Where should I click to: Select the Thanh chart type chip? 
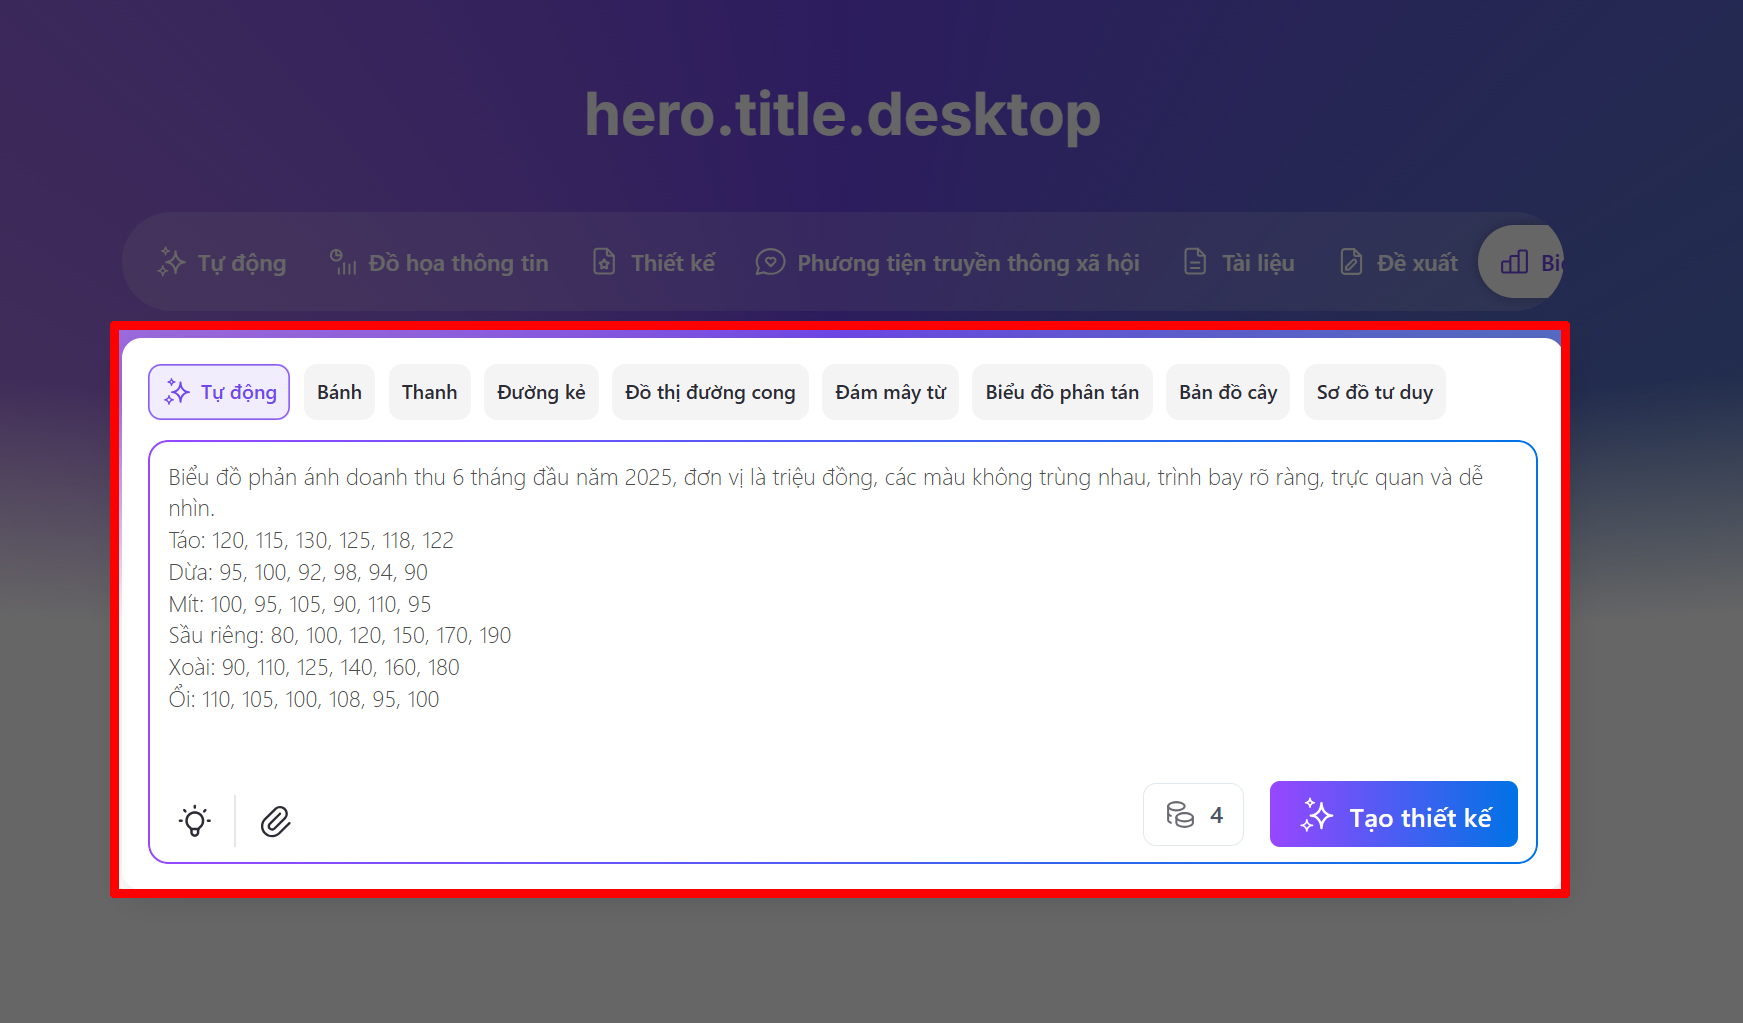(x=429, y=392)
